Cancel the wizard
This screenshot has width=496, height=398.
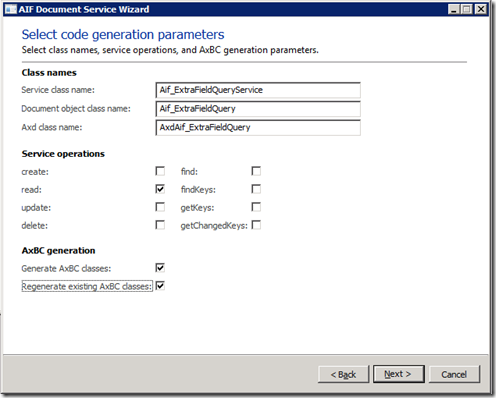point(454,374)
